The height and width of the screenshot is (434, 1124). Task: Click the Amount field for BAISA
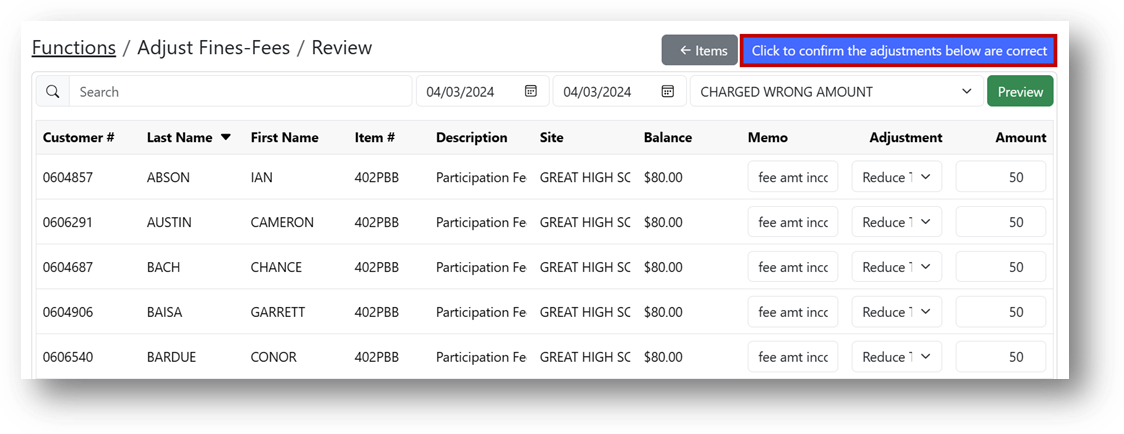1001,312
